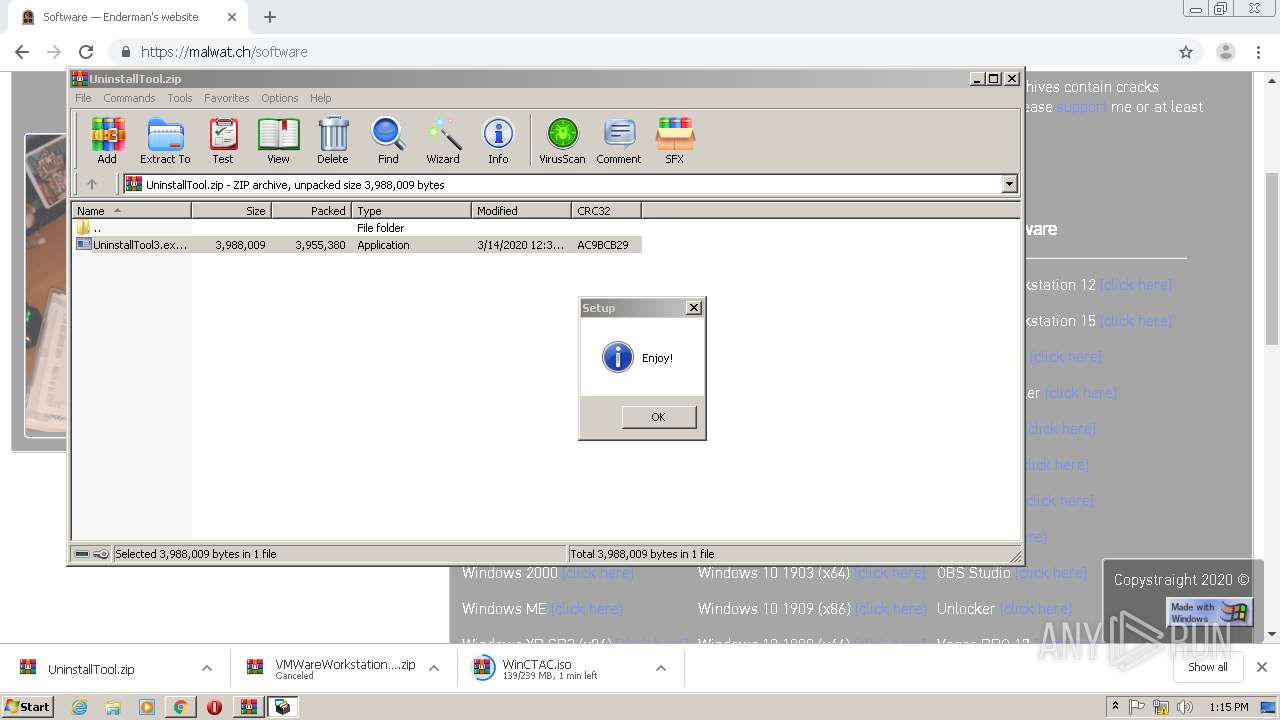Select the UninstallTool3.ex... file row
This screenshot has width=1280, height=720.
pyautogui.click(x=357, y=245)
